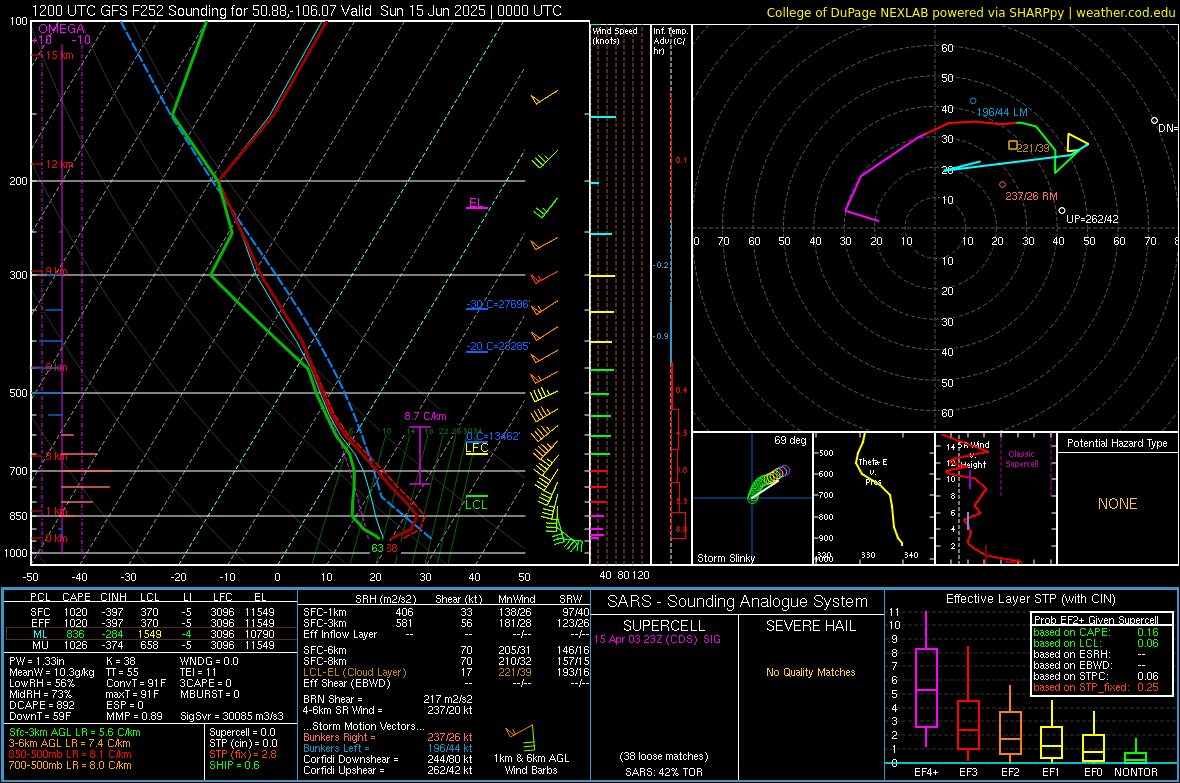Click the LCL-EL (Cloud Layer) row
Screen dimensions: 1180x783
click(446, 672)
